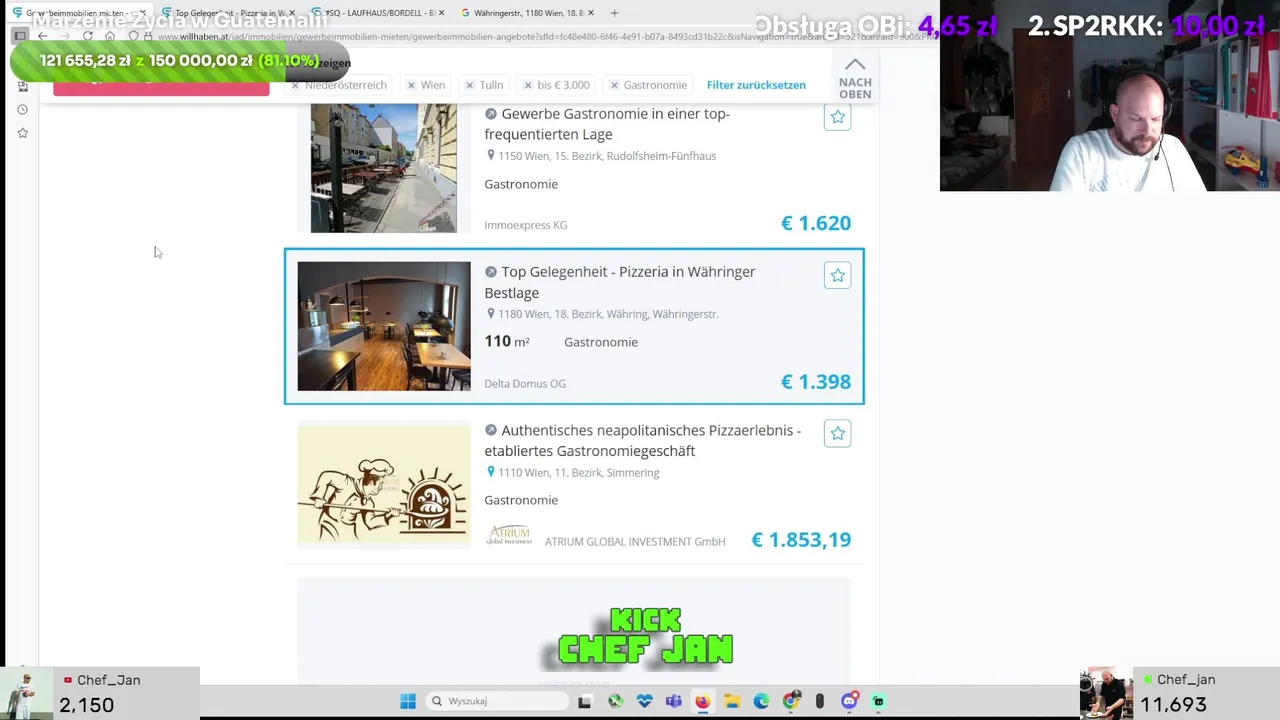This screenshot has width=1280, height=720.
Task: Remove the Gastronomie filter chip
Action: [614, 85]
